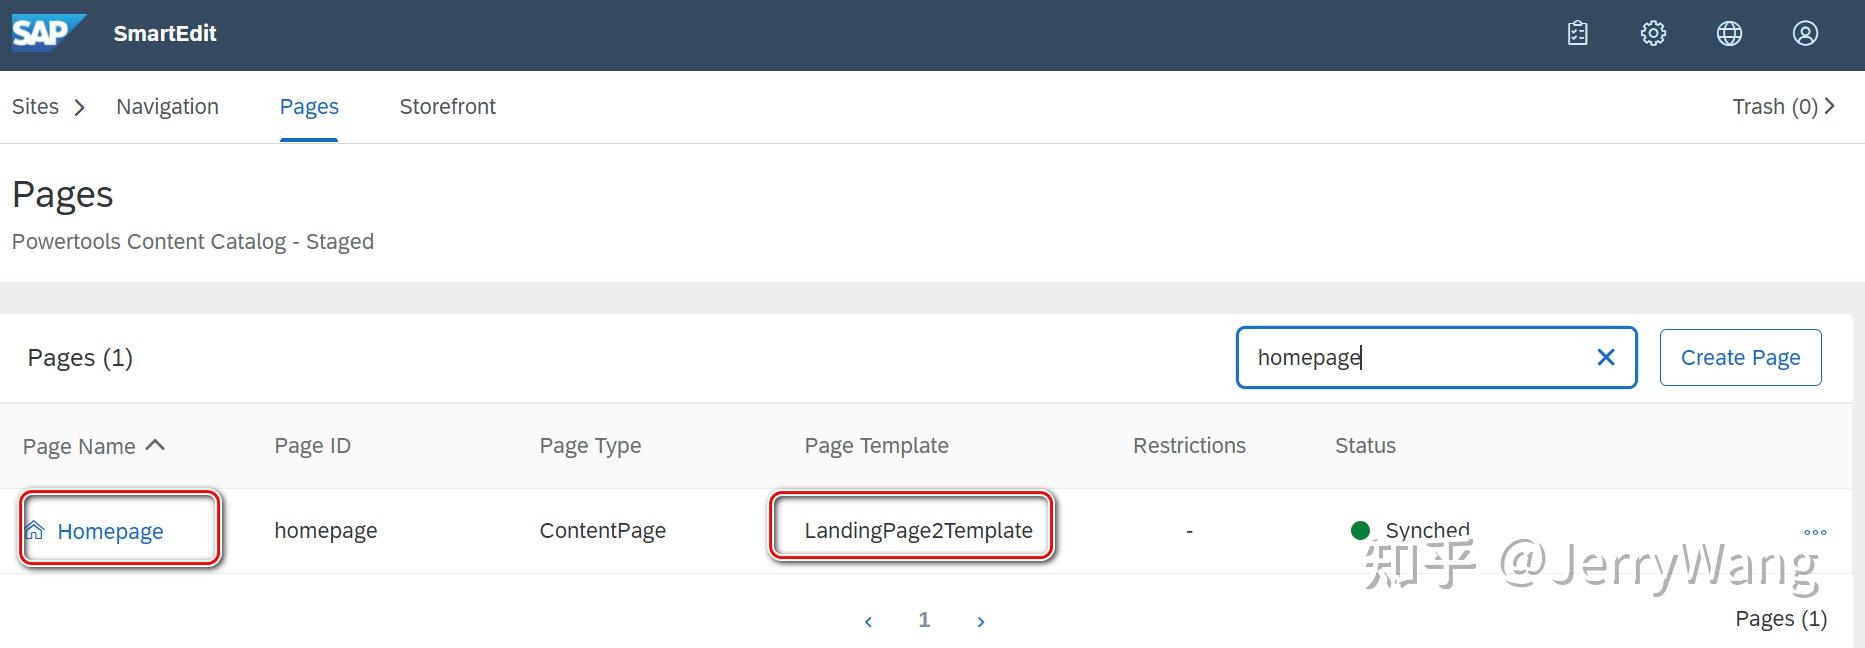Open Trash (0) with its chevron
This screenshot has width=1865, height=648.
(1784, 106)
